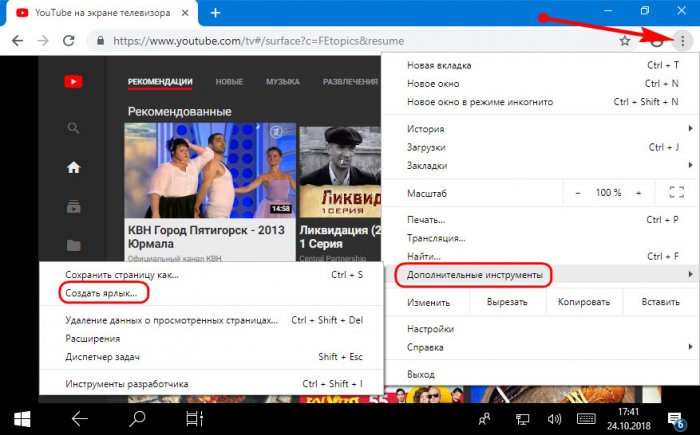Open the touch keyboard tray icon
This screenshot has width=700, height=435.
(x=586, y=419)
